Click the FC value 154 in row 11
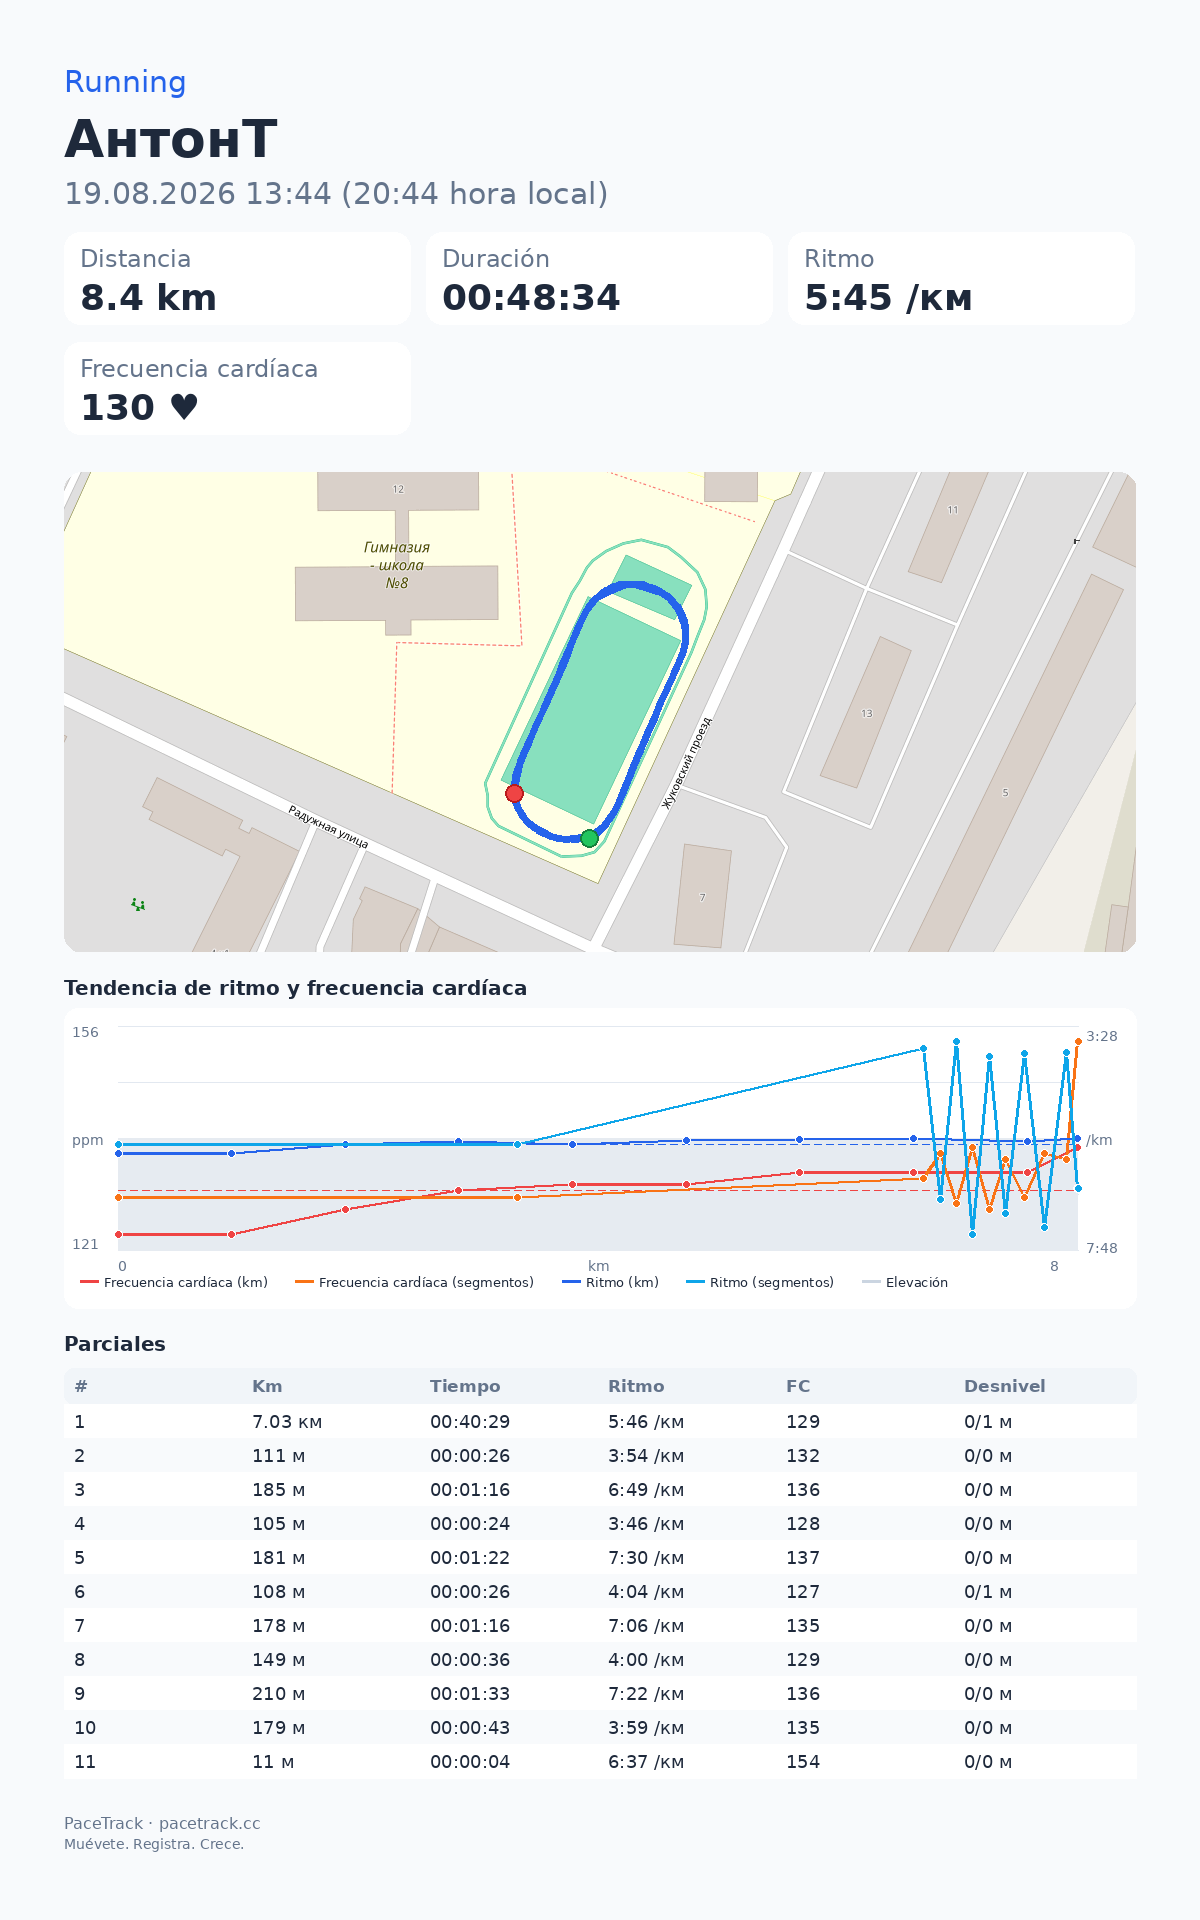Image resolution: width=1200 pixels, height=1920 pixels. click(803, 1761)
